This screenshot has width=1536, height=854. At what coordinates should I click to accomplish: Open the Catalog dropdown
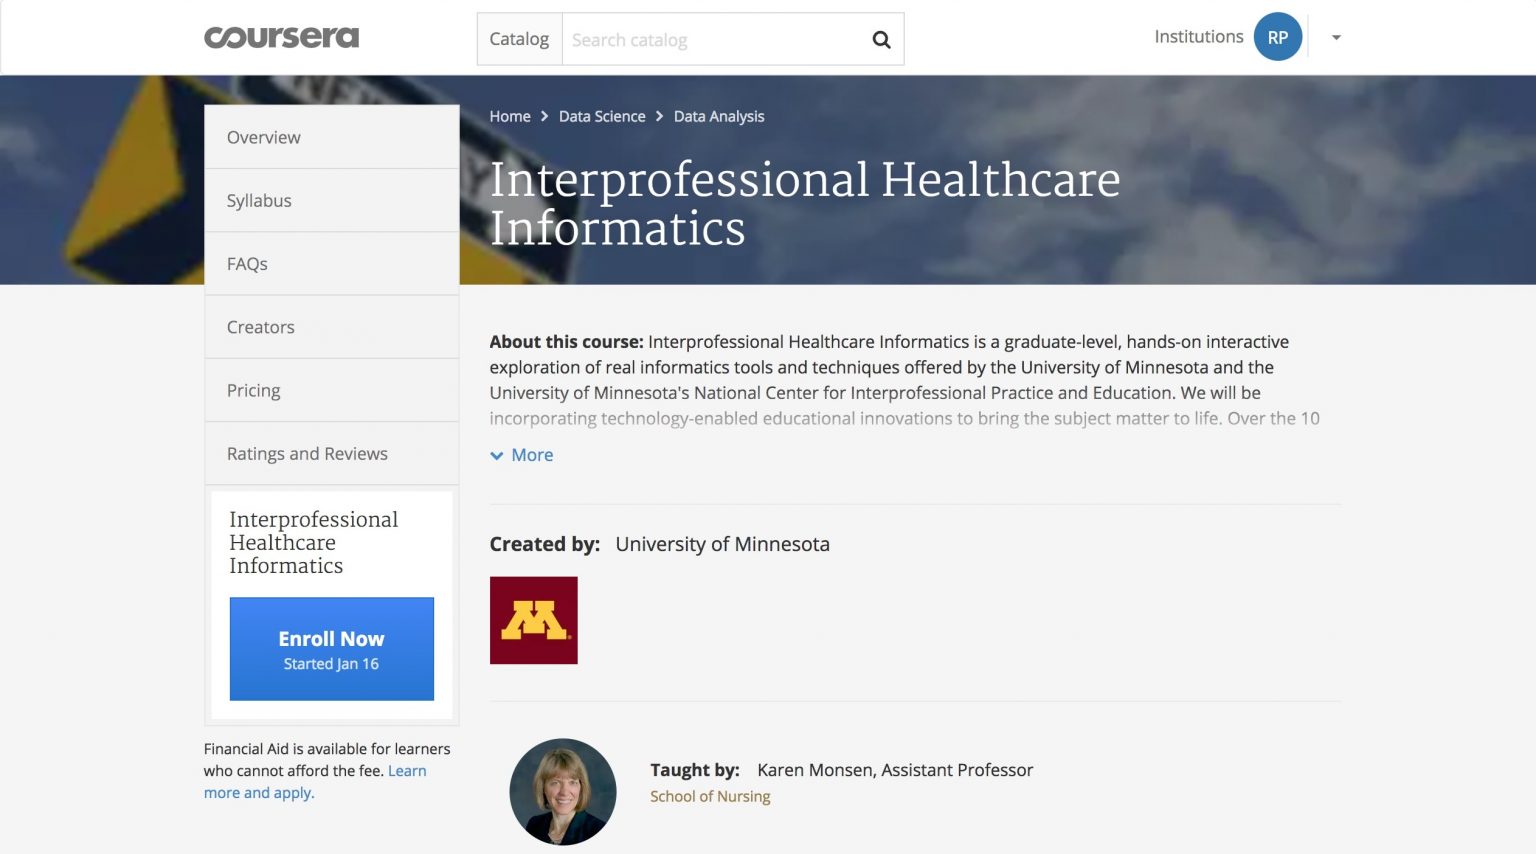519,39
